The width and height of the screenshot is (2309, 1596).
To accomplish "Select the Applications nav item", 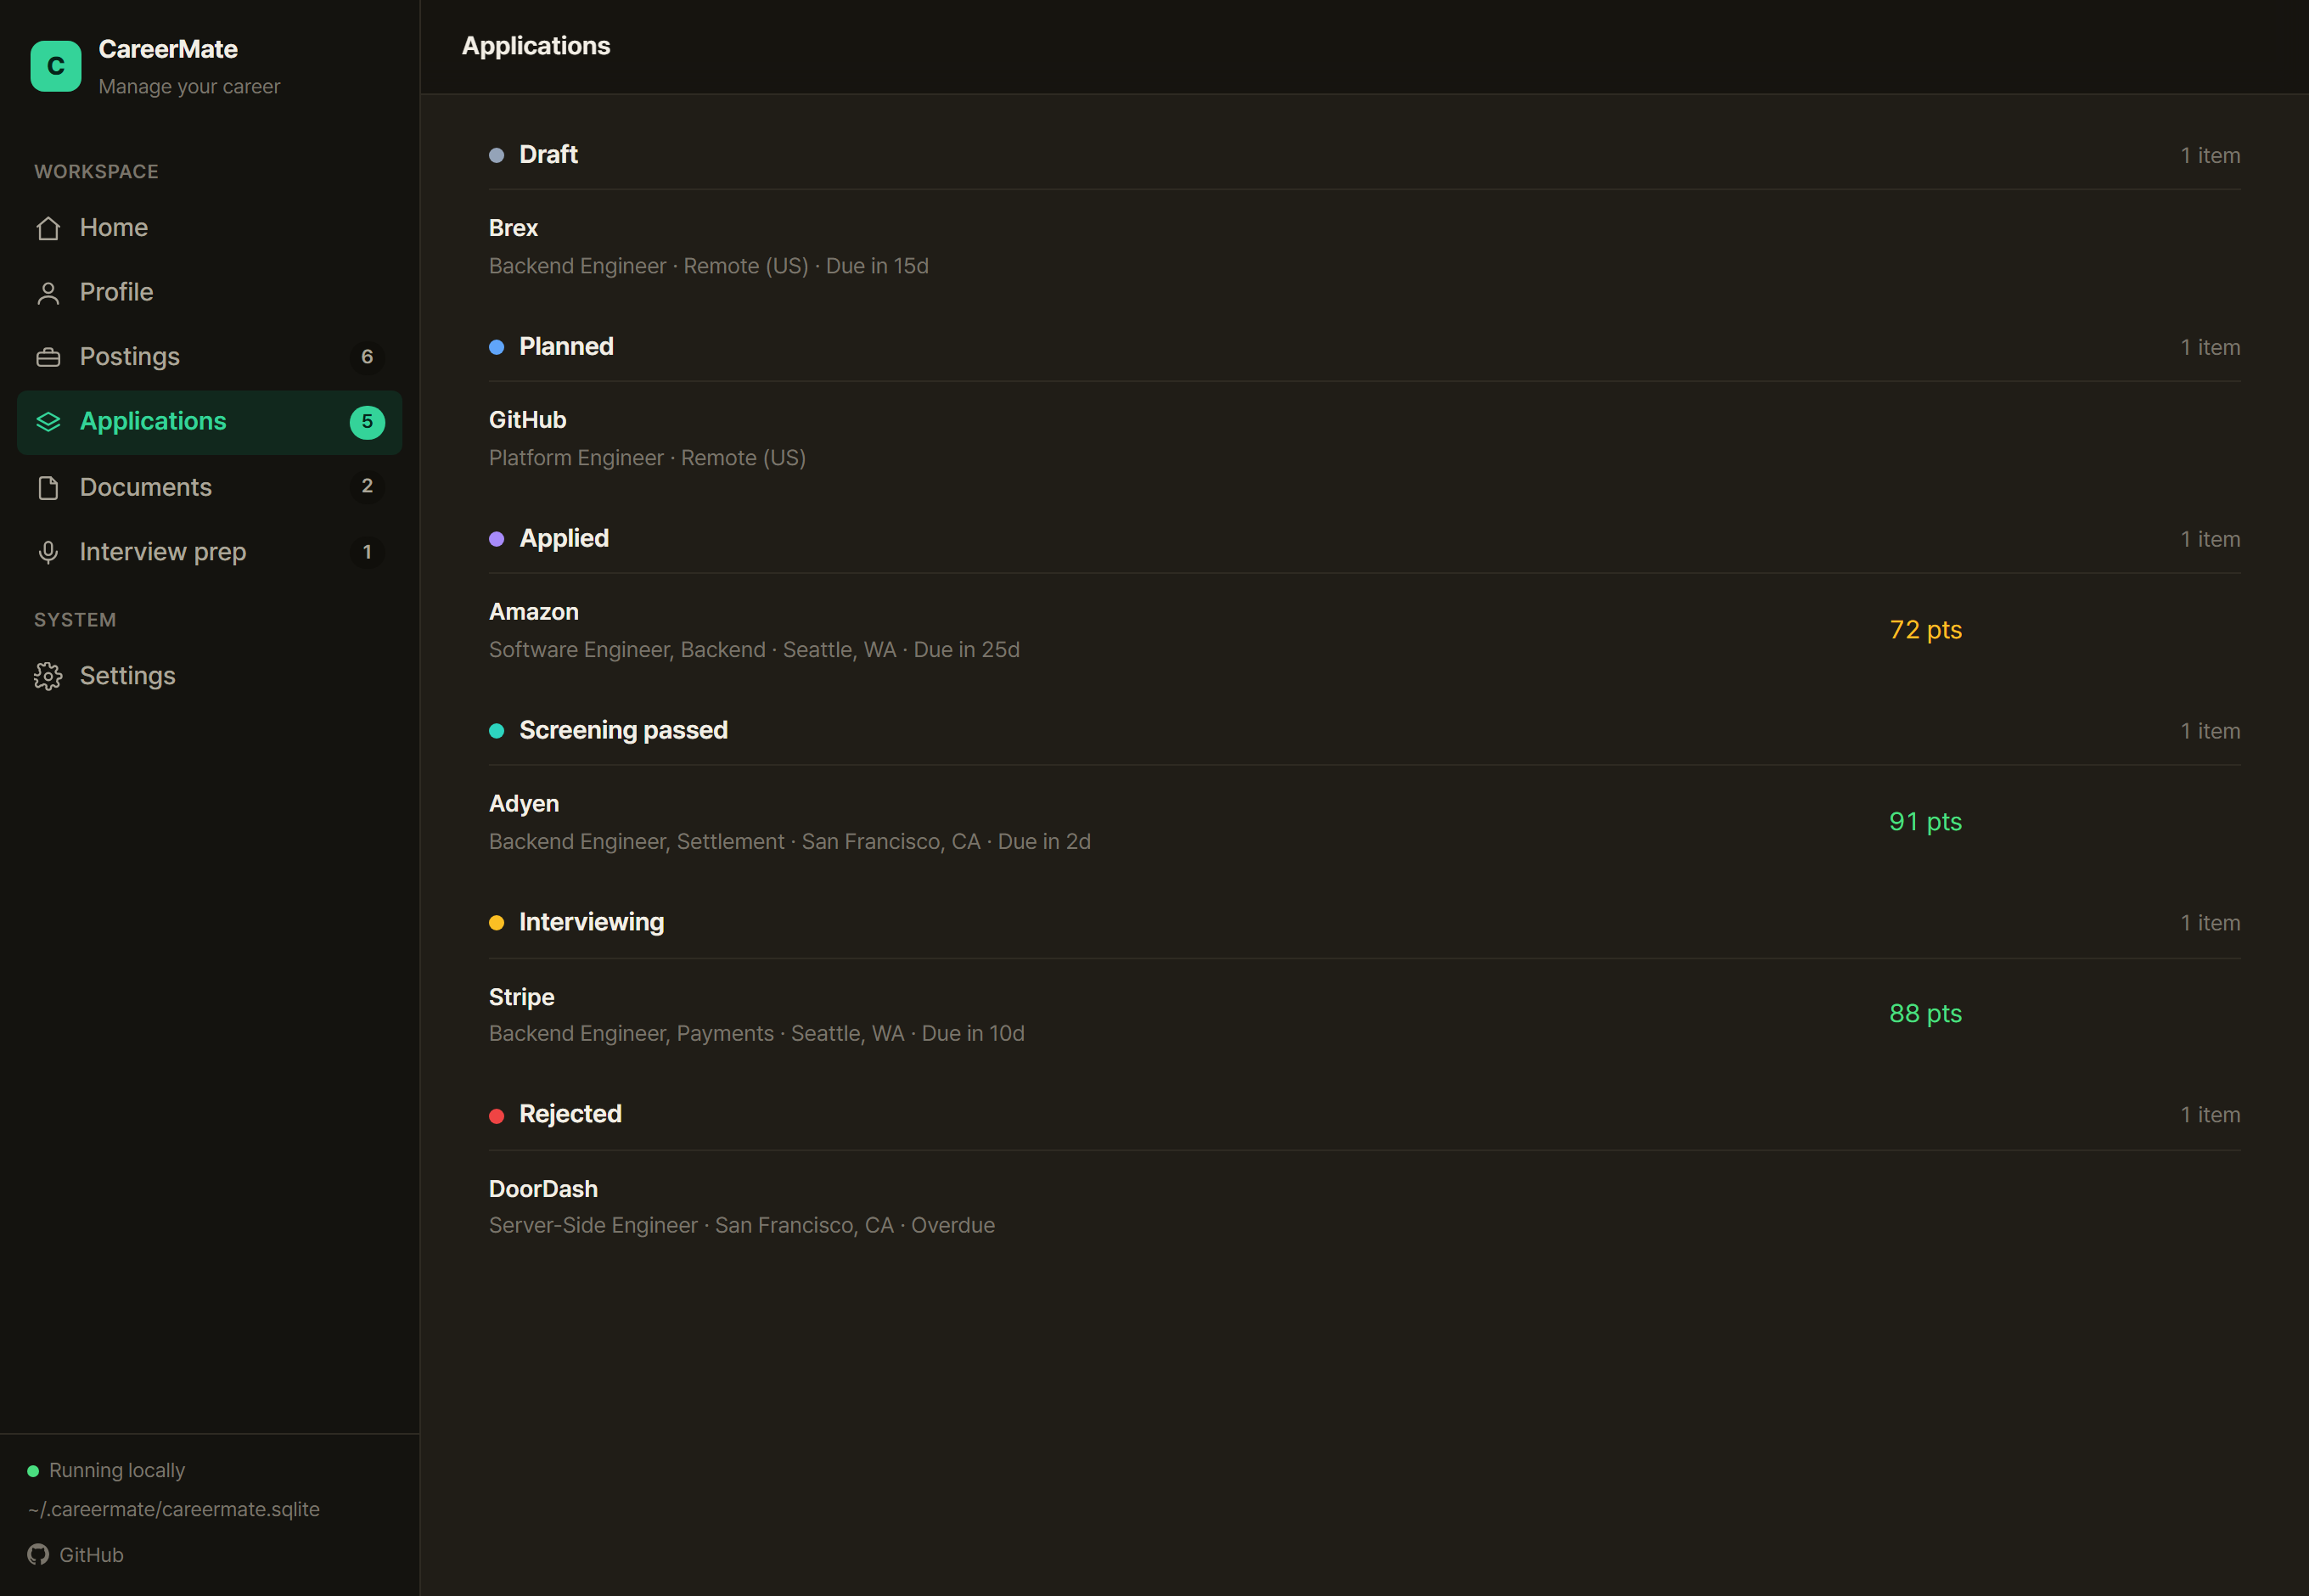I will pos(210,422).
